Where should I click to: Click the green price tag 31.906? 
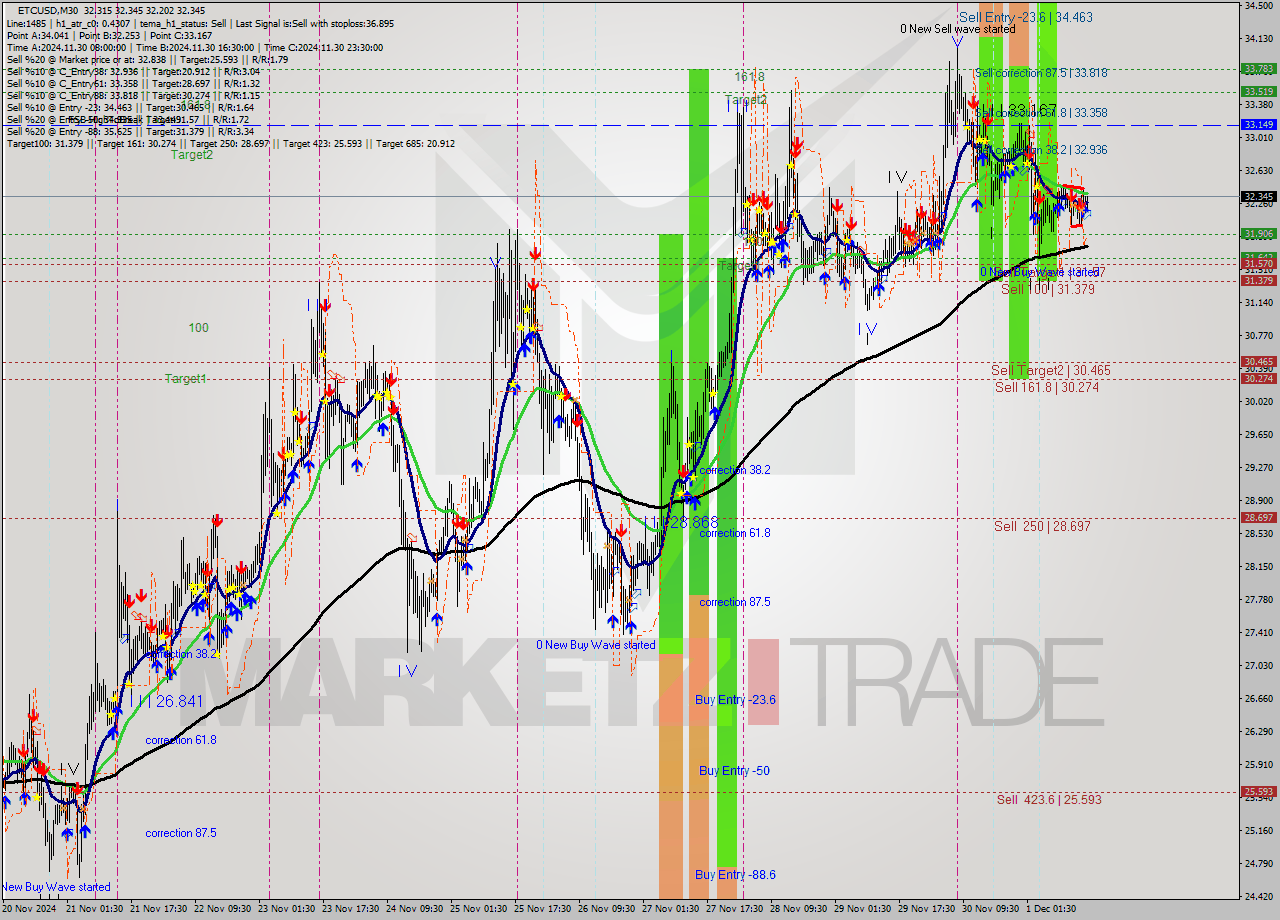pos(1257,234)
